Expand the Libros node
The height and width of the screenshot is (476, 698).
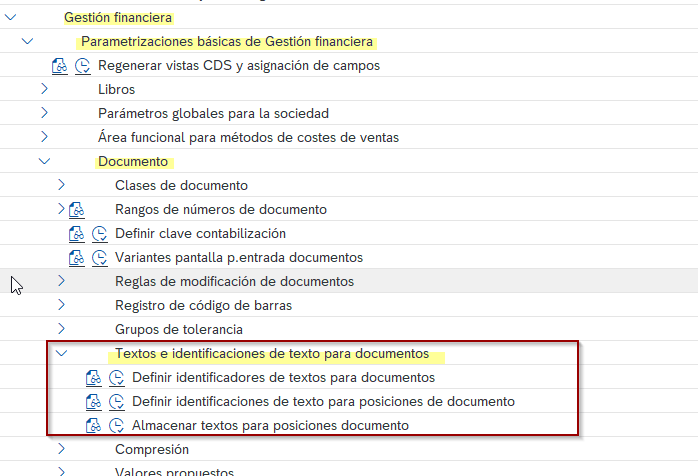point(44,90)
